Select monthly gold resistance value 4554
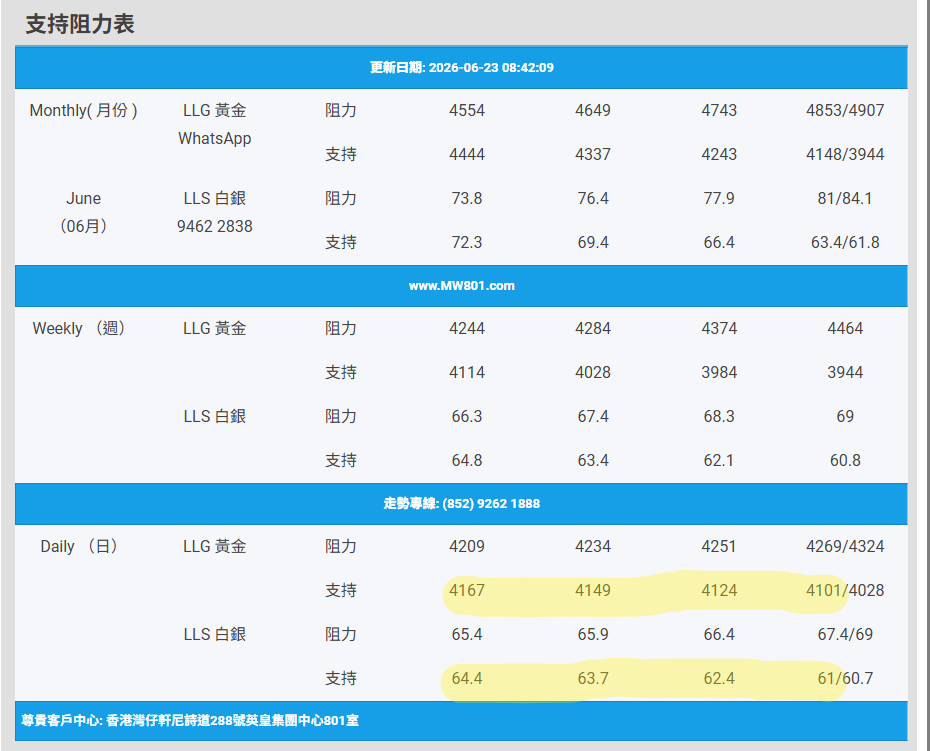The width and height of the screenshot is (930, 751). click(467, 110)
